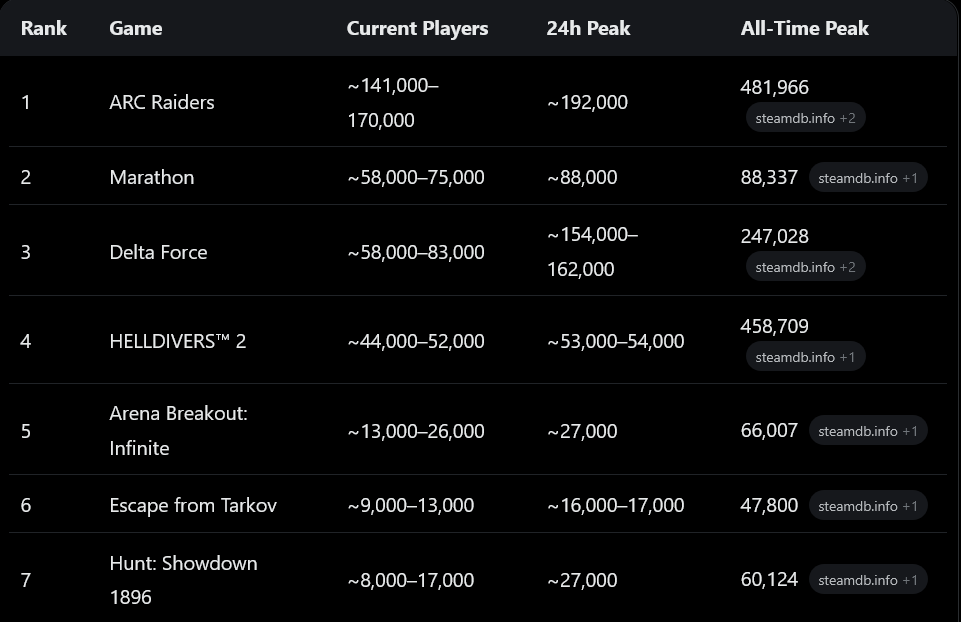
Task: Open the steamdb.info citation beside 88,337
Action: pyautogui.click(x=867, y=178)
